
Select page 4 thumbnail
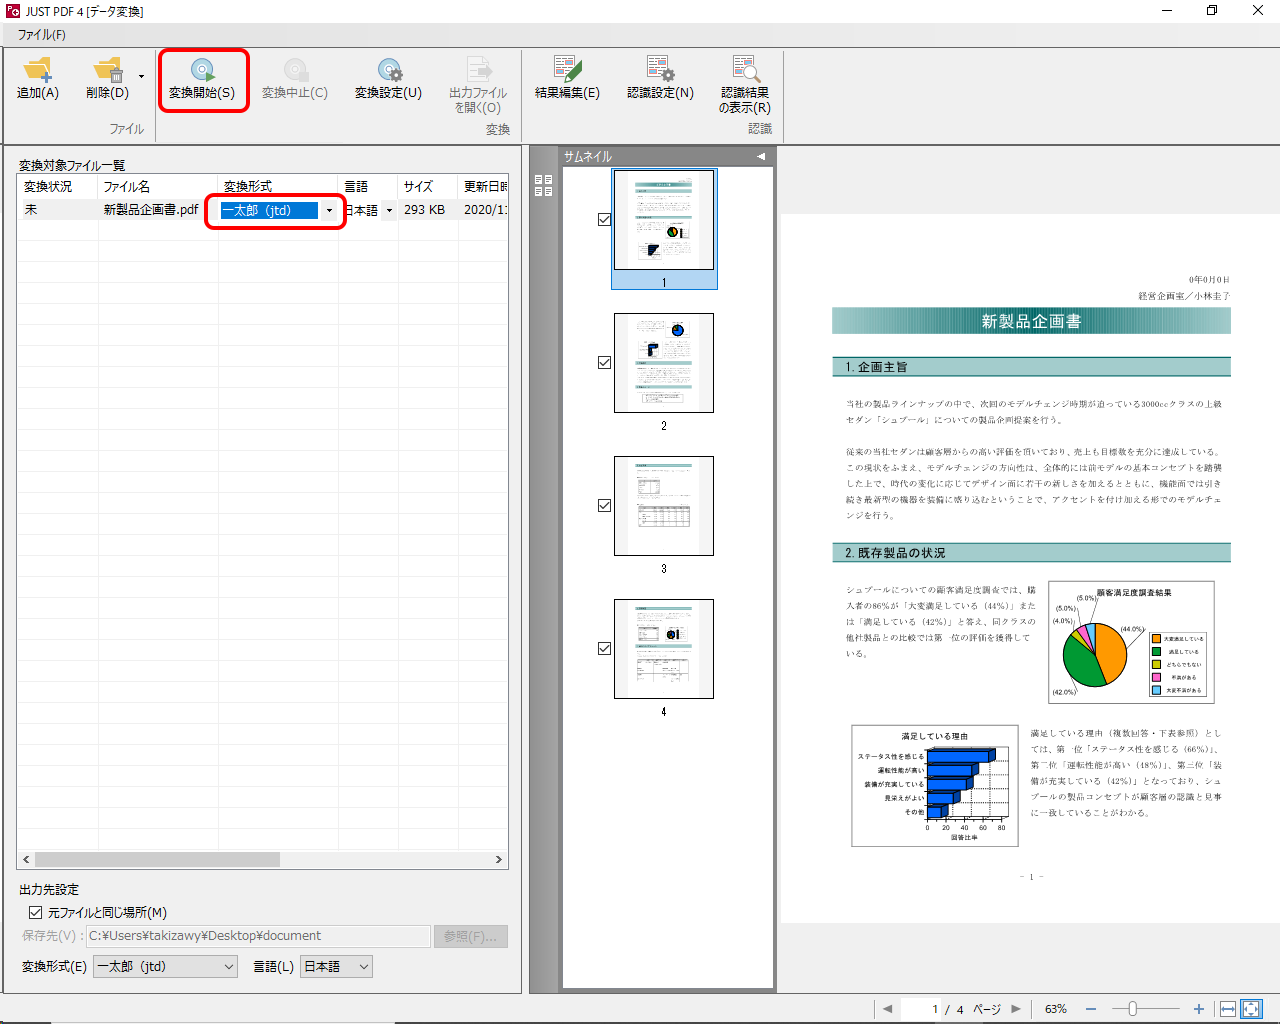(x=664, y=649)
